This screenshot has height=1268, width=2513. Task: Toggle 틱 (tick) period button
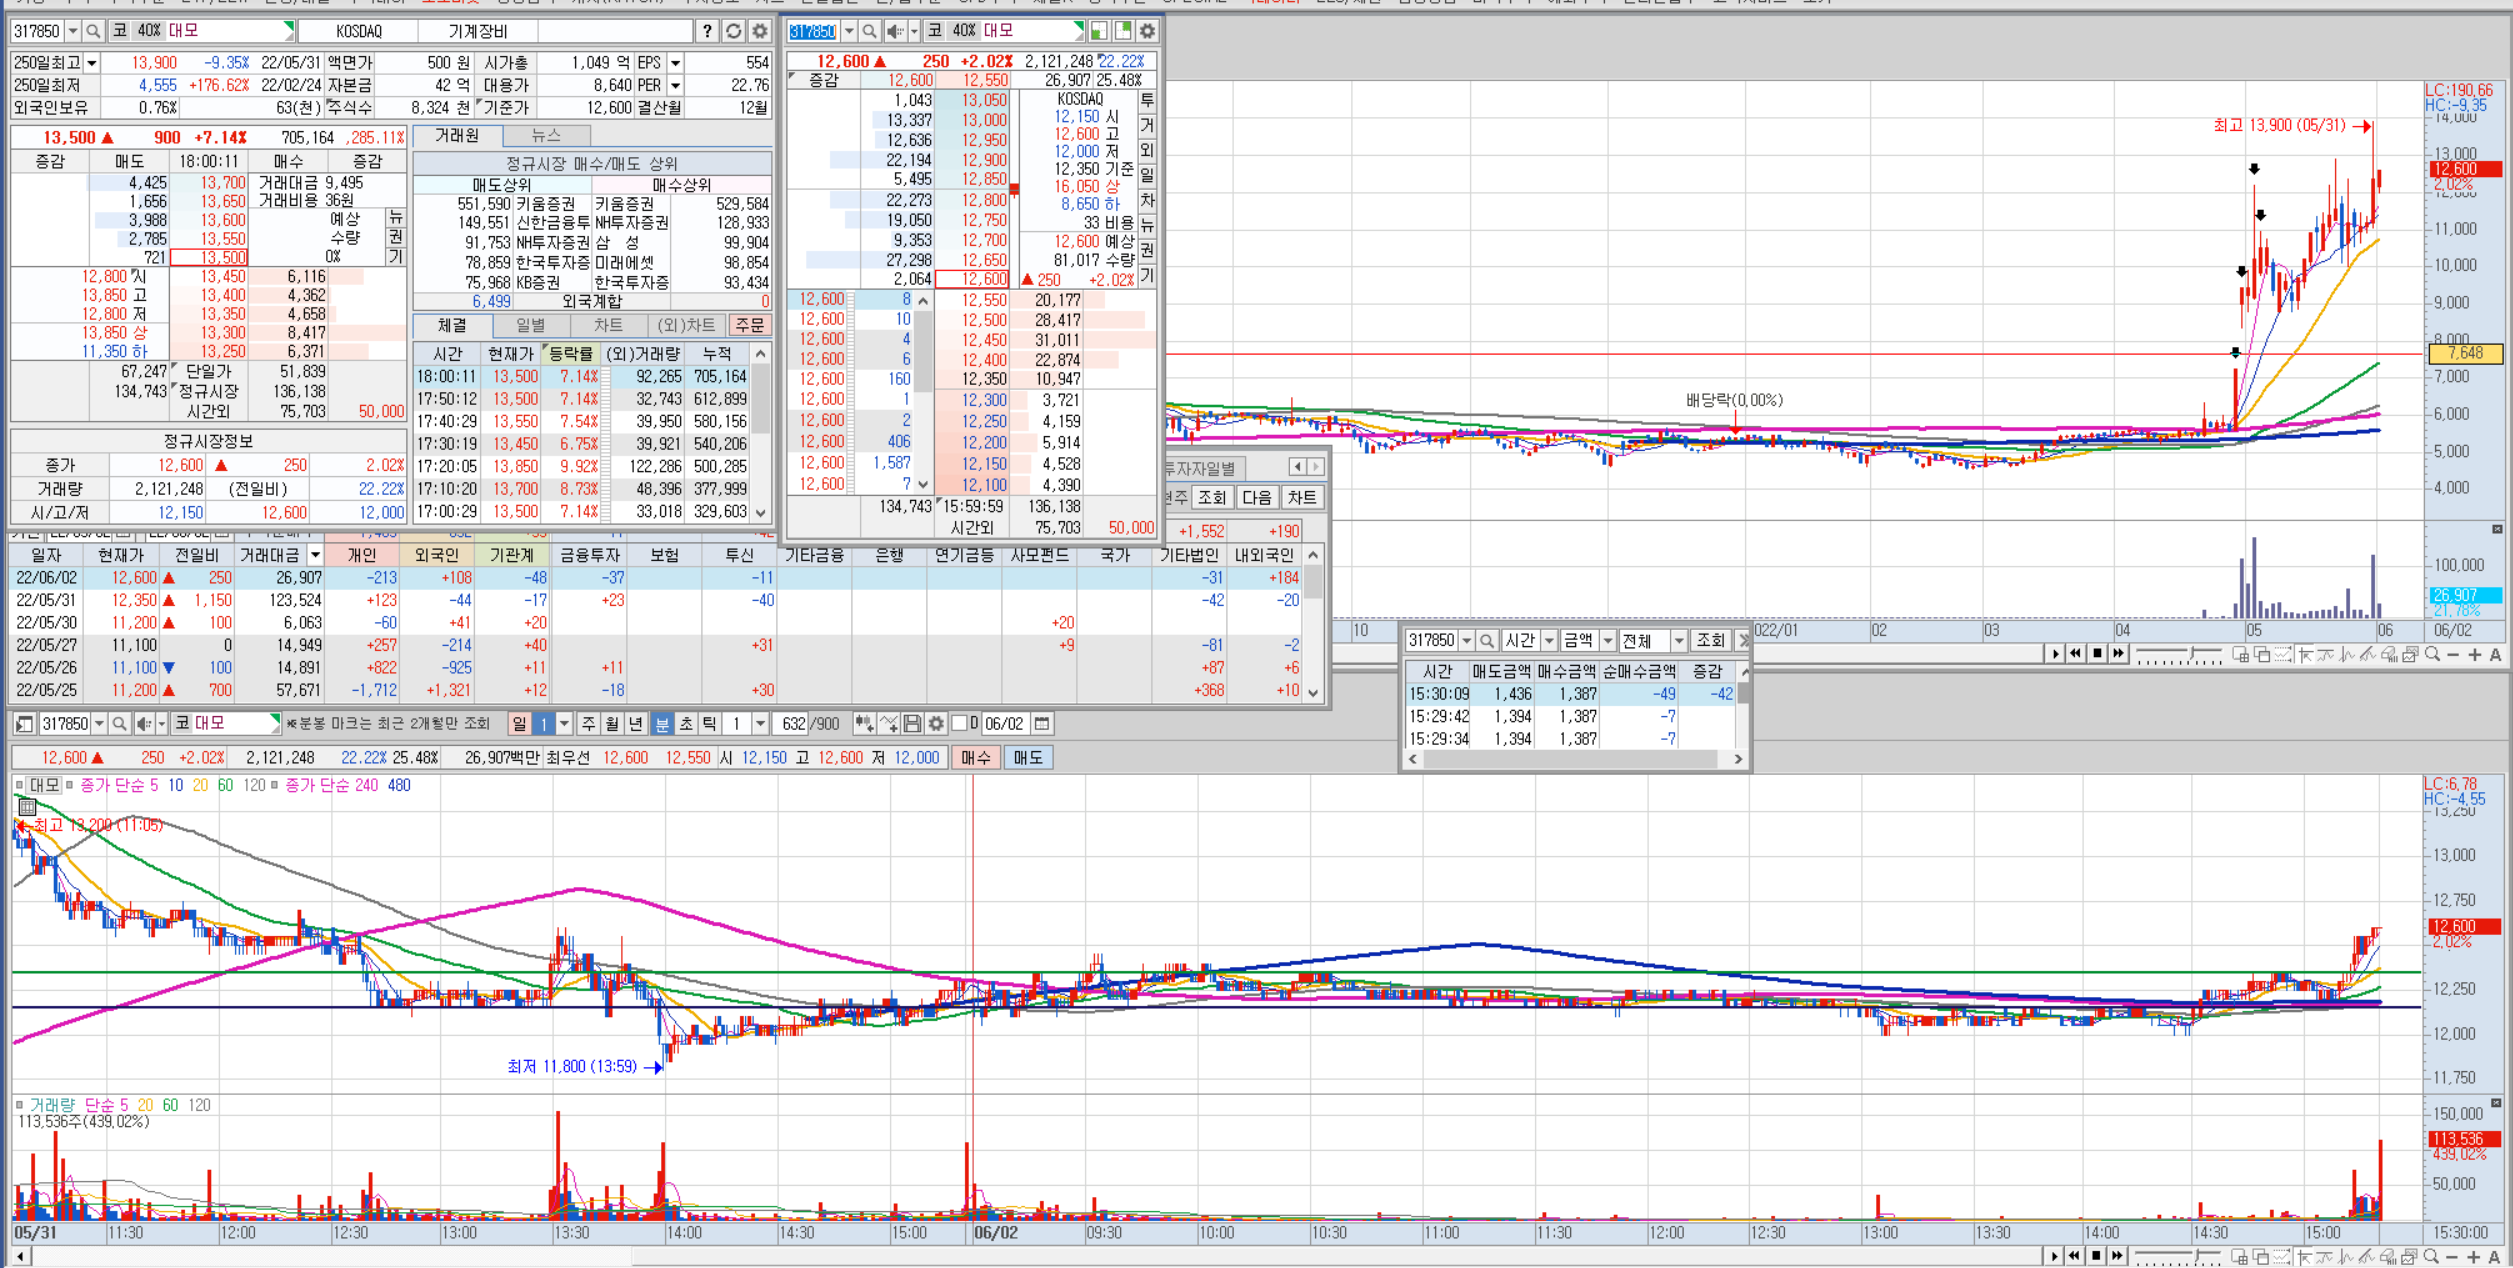[709, 723]
